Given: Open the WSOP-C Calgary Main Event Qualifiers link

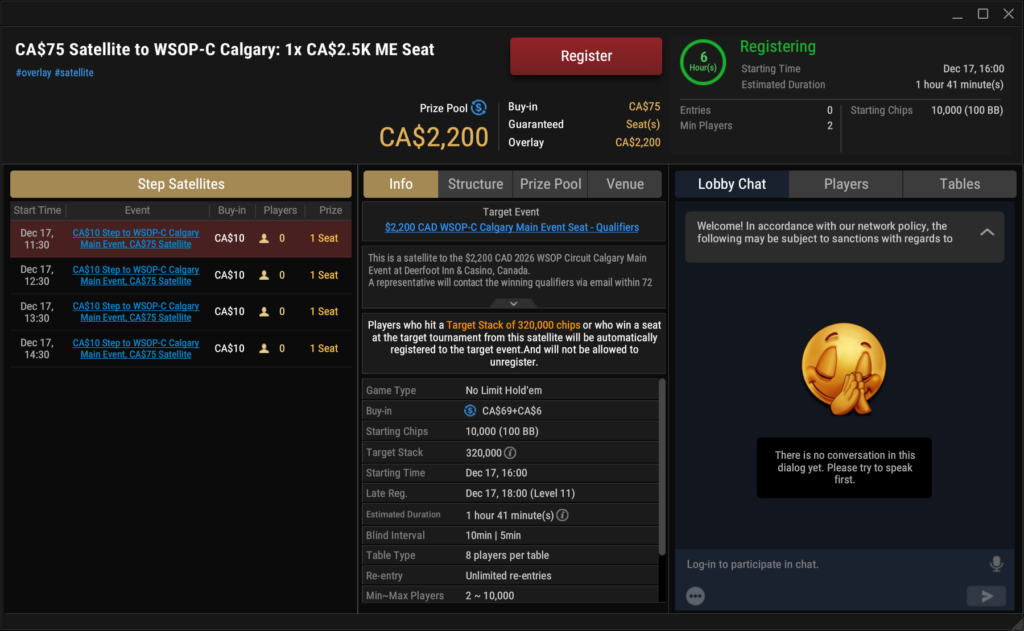Looking at the screenshot, I should tap(511, 227).
